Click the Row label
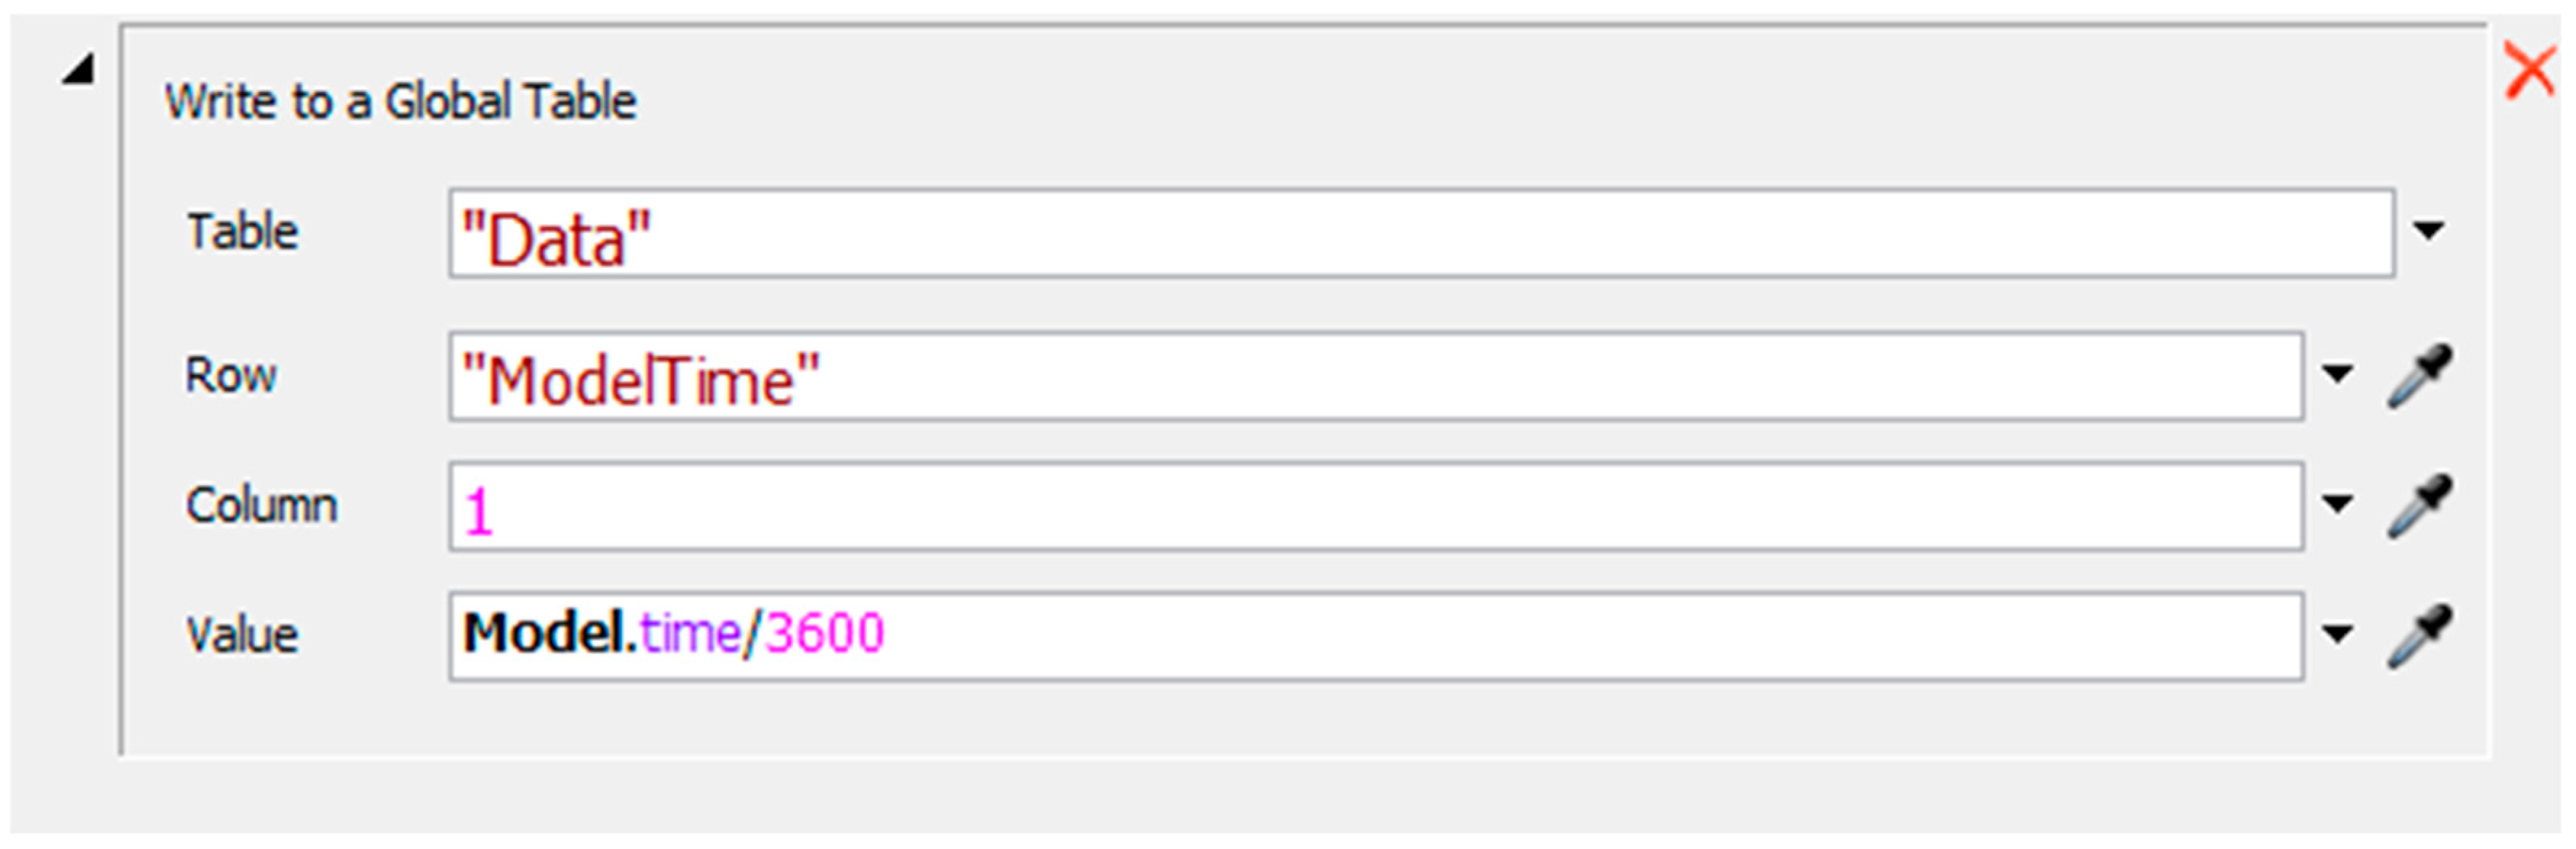 click(x=231, y=376)
